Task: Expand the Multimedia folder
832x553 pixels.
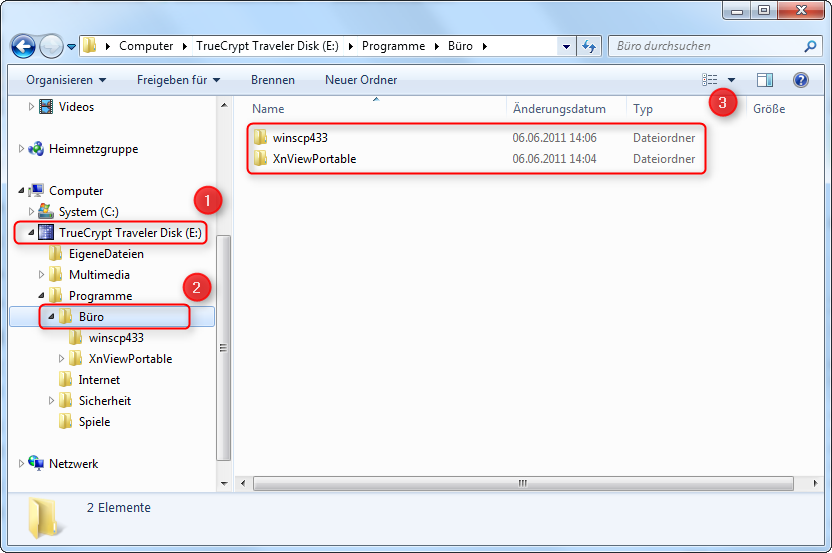Action: tap(41, 274)
